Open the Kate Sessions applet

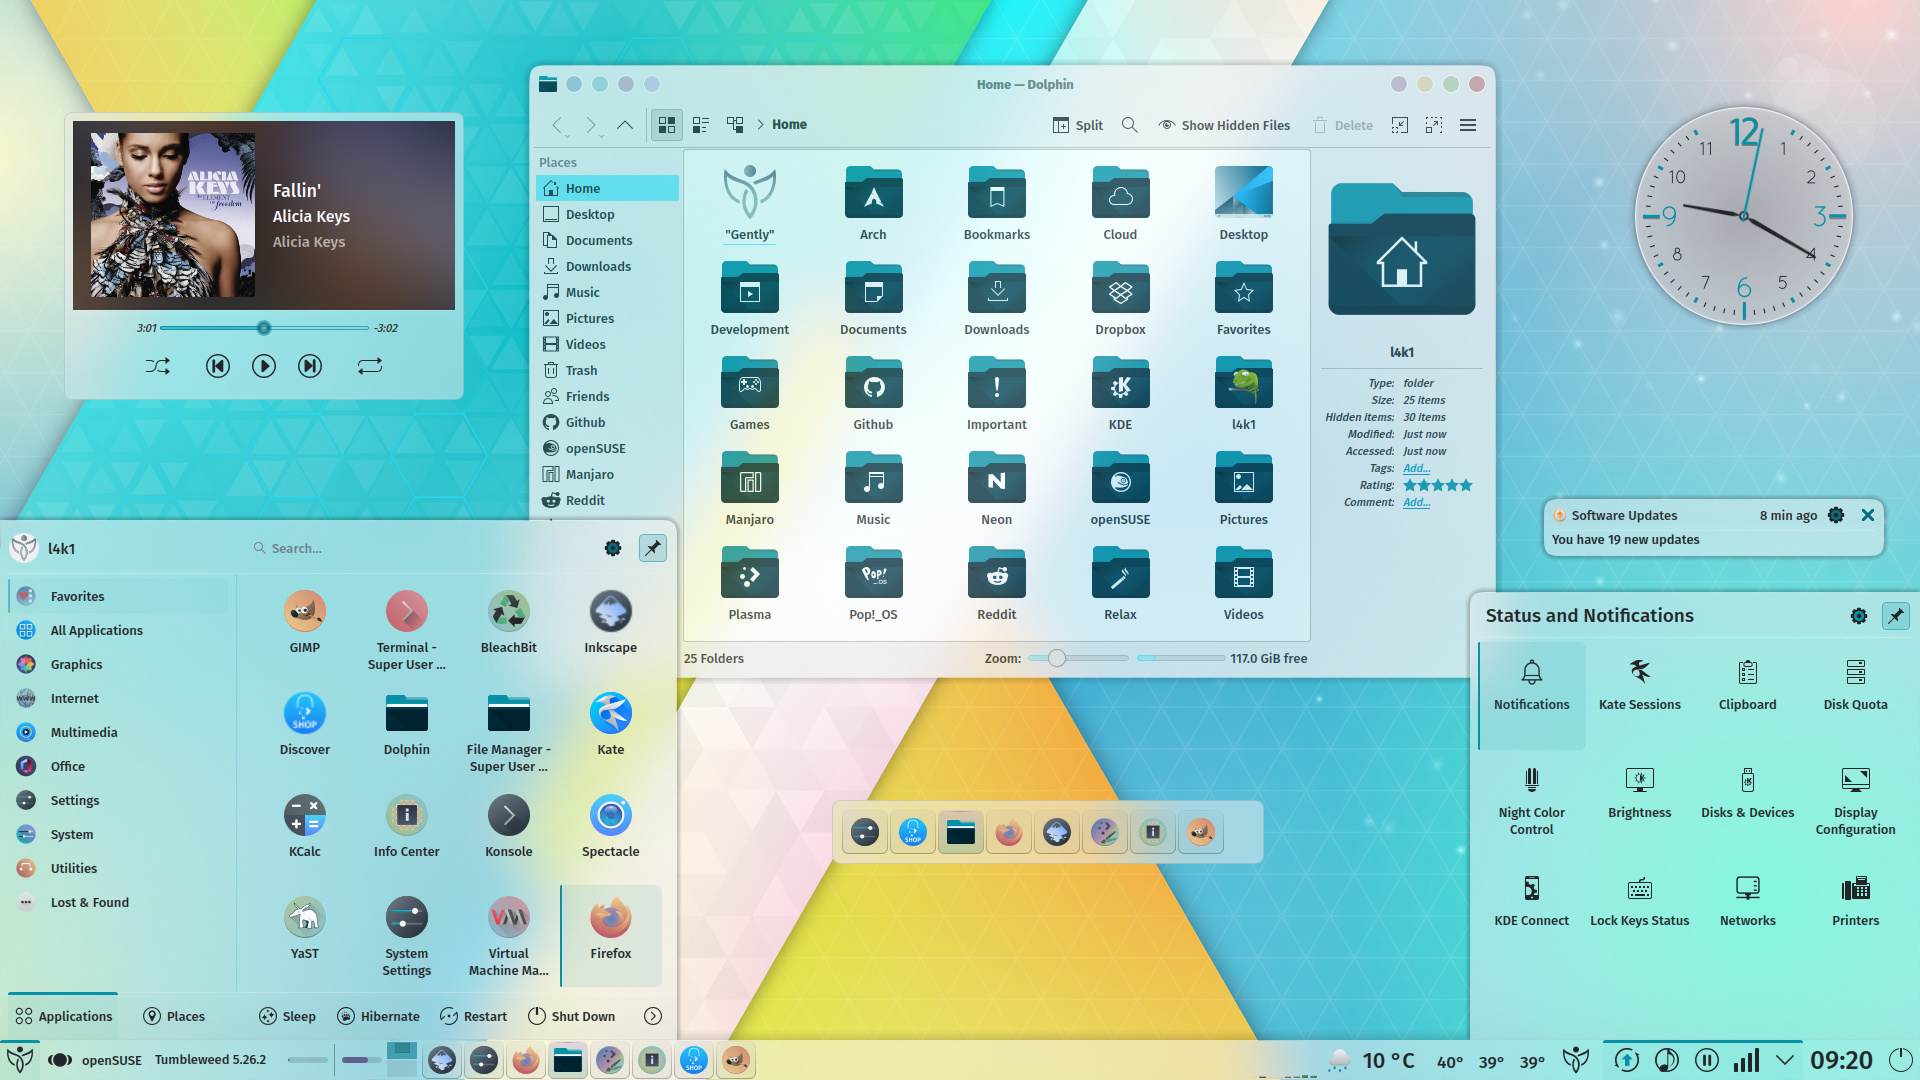[x=1639, y=686]
